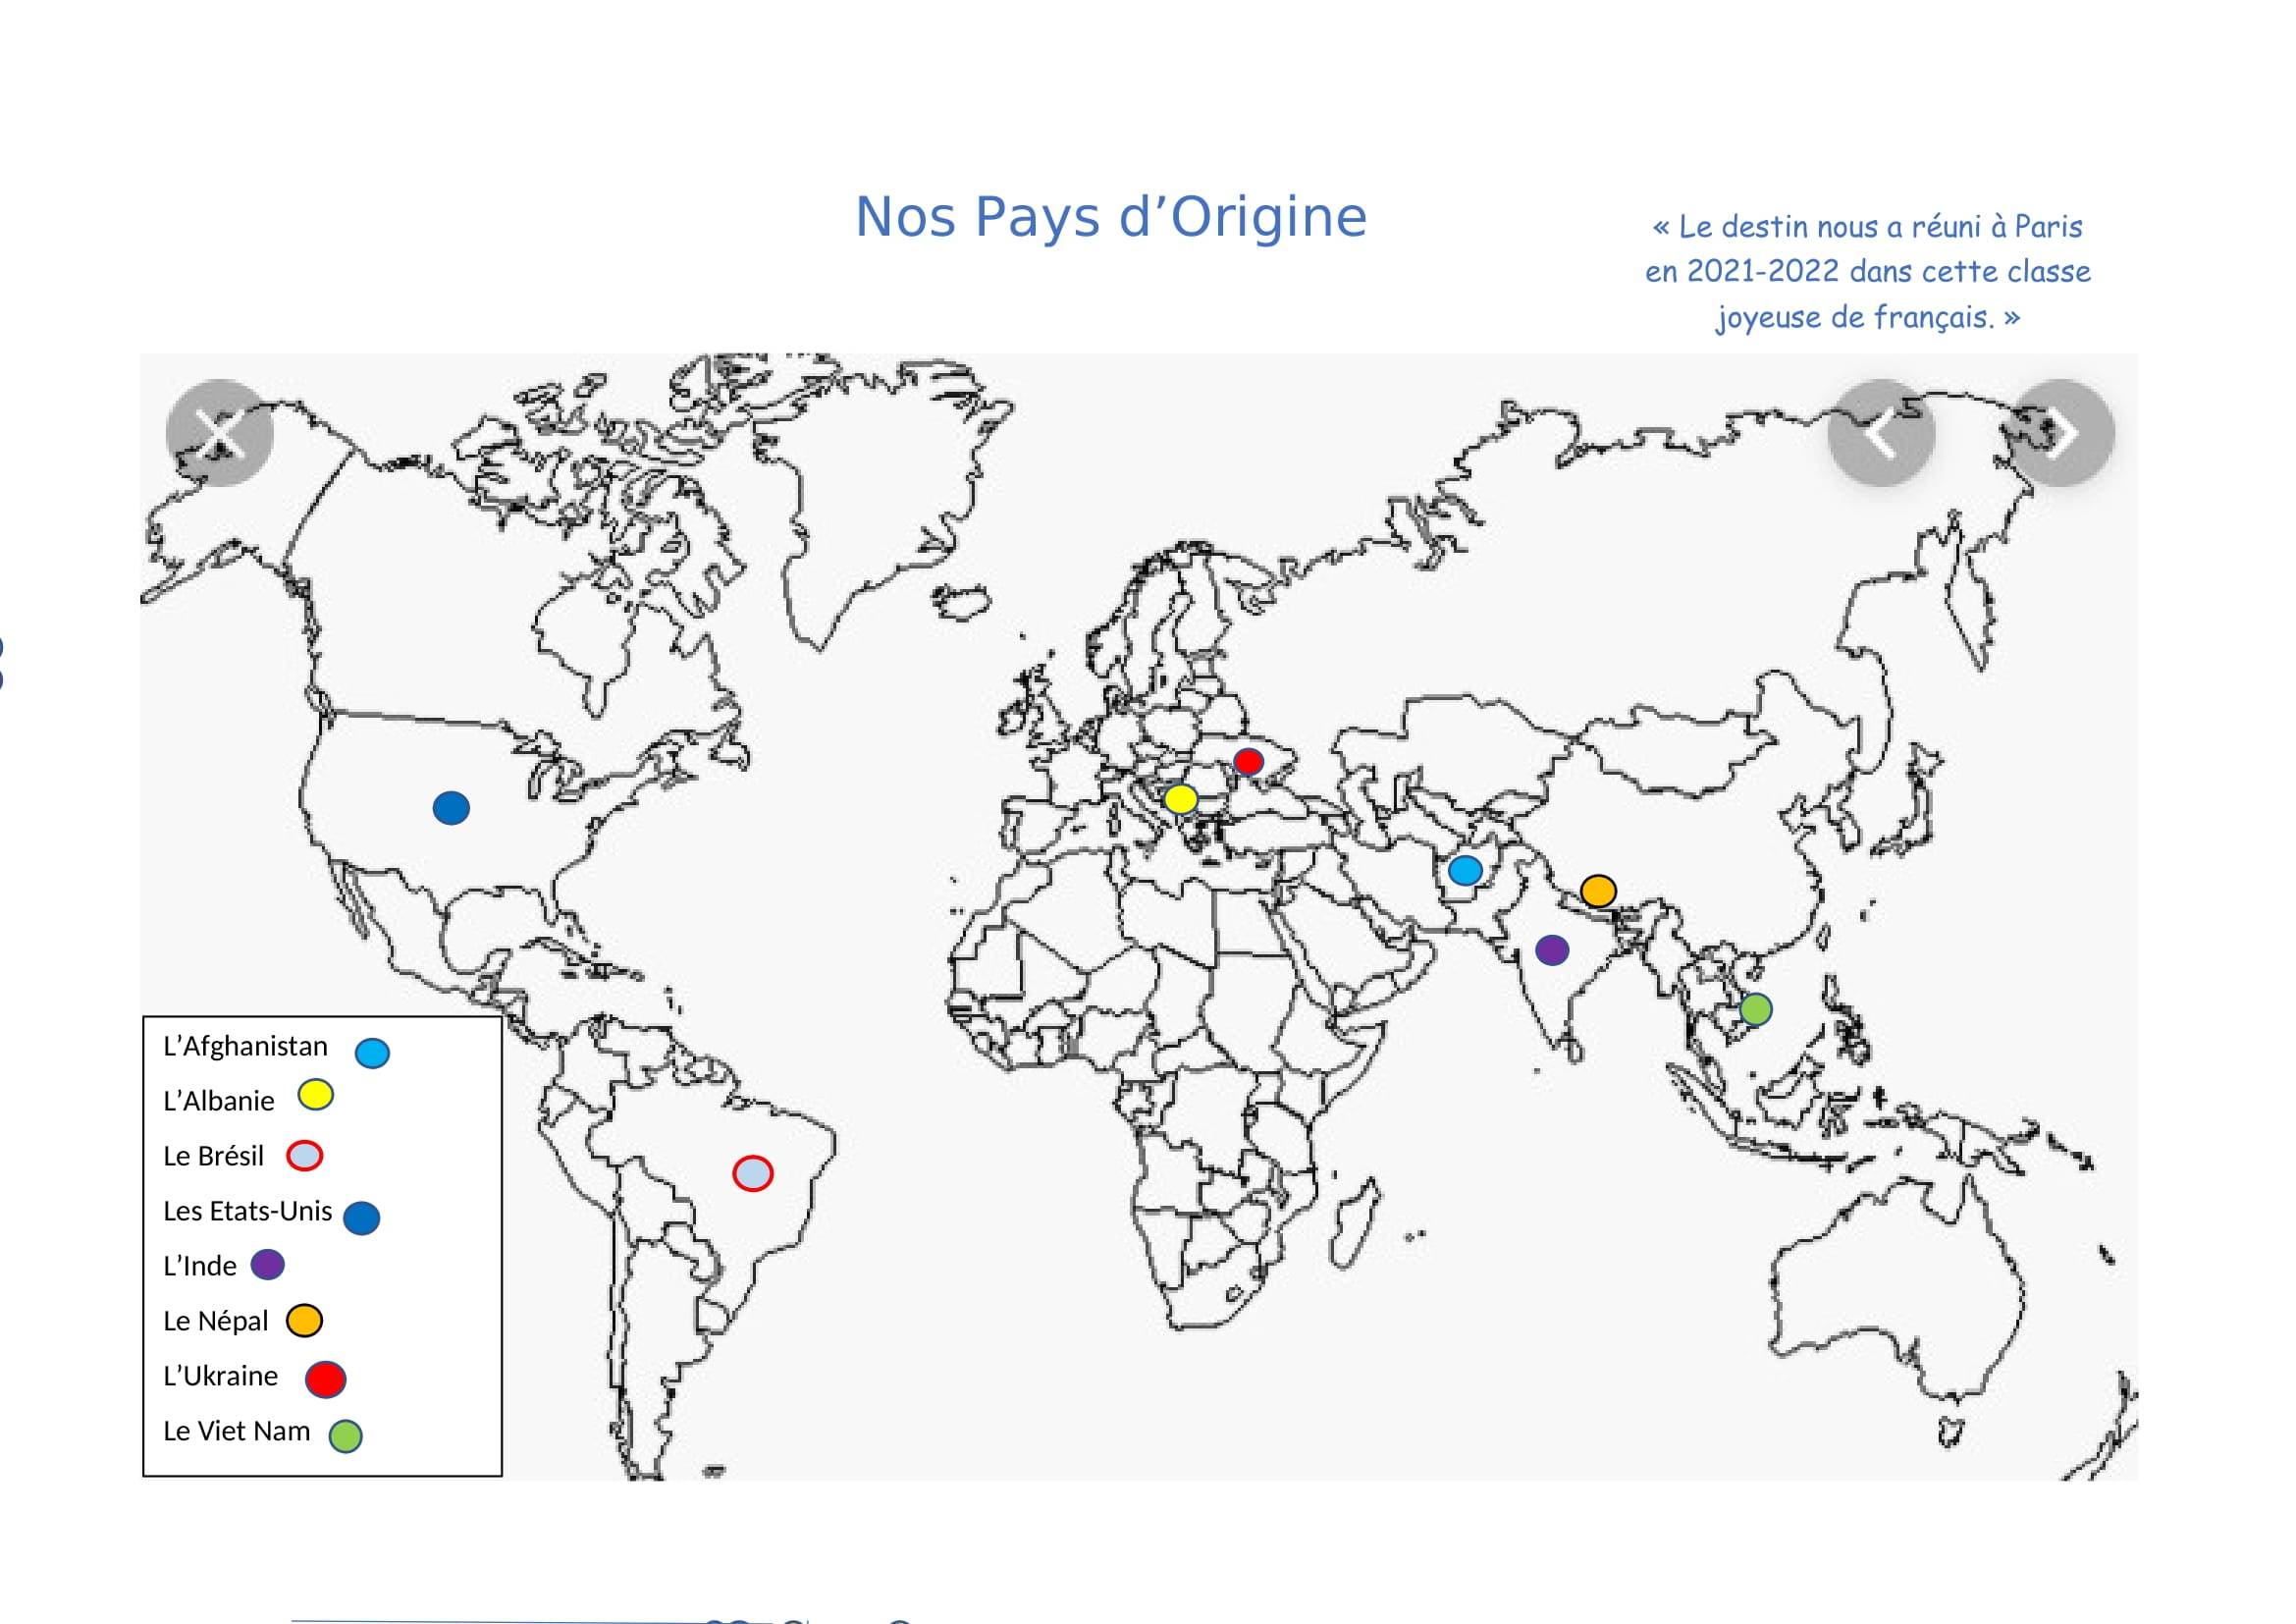Click the light blue dot on Afghanistan
The width and height of the screenshot is (2296, 1624).
coord(1465,870)
